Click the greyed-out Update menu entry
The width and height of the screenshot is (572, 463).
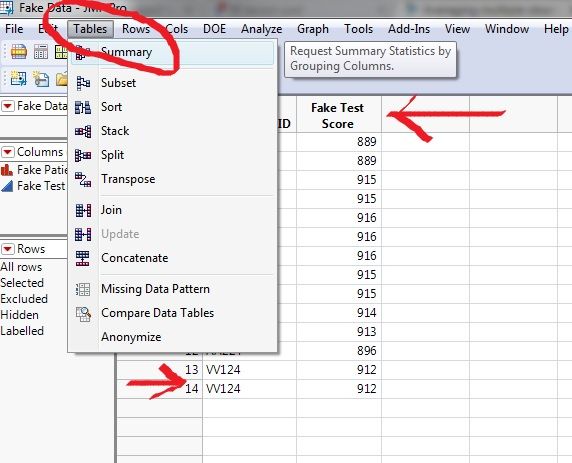point(172,234)
